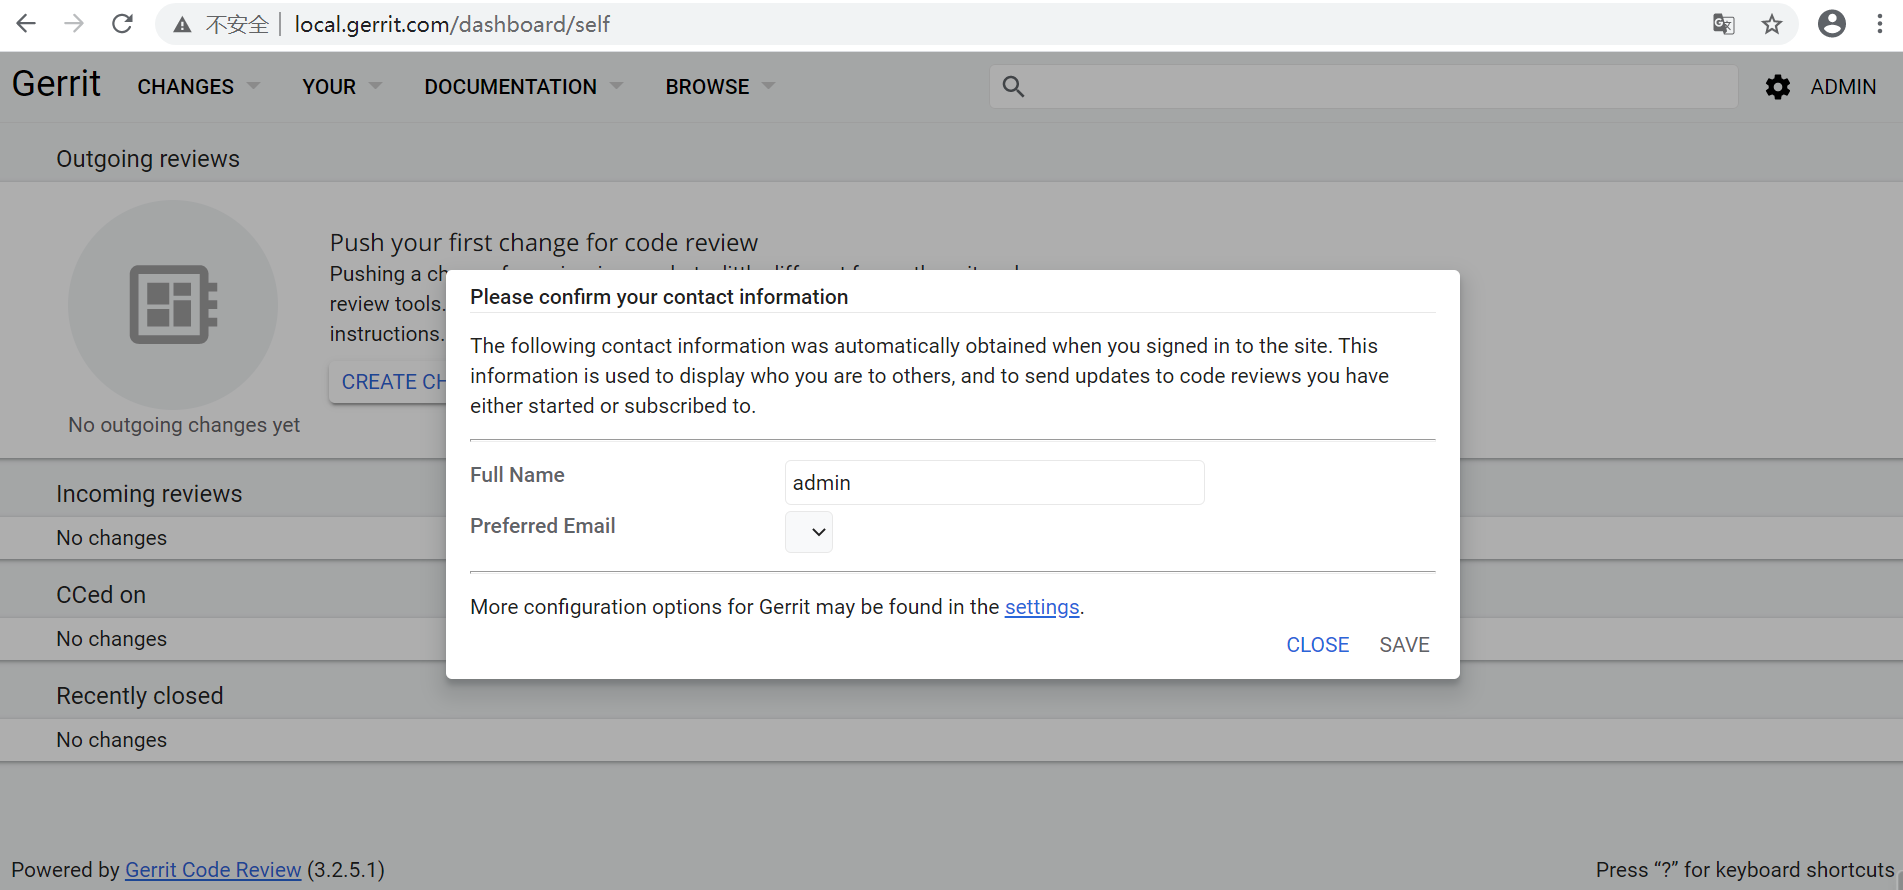The image size is (1903, 890).
Task: Click the Gerrit search box
Action: (x=1364, y=87)
